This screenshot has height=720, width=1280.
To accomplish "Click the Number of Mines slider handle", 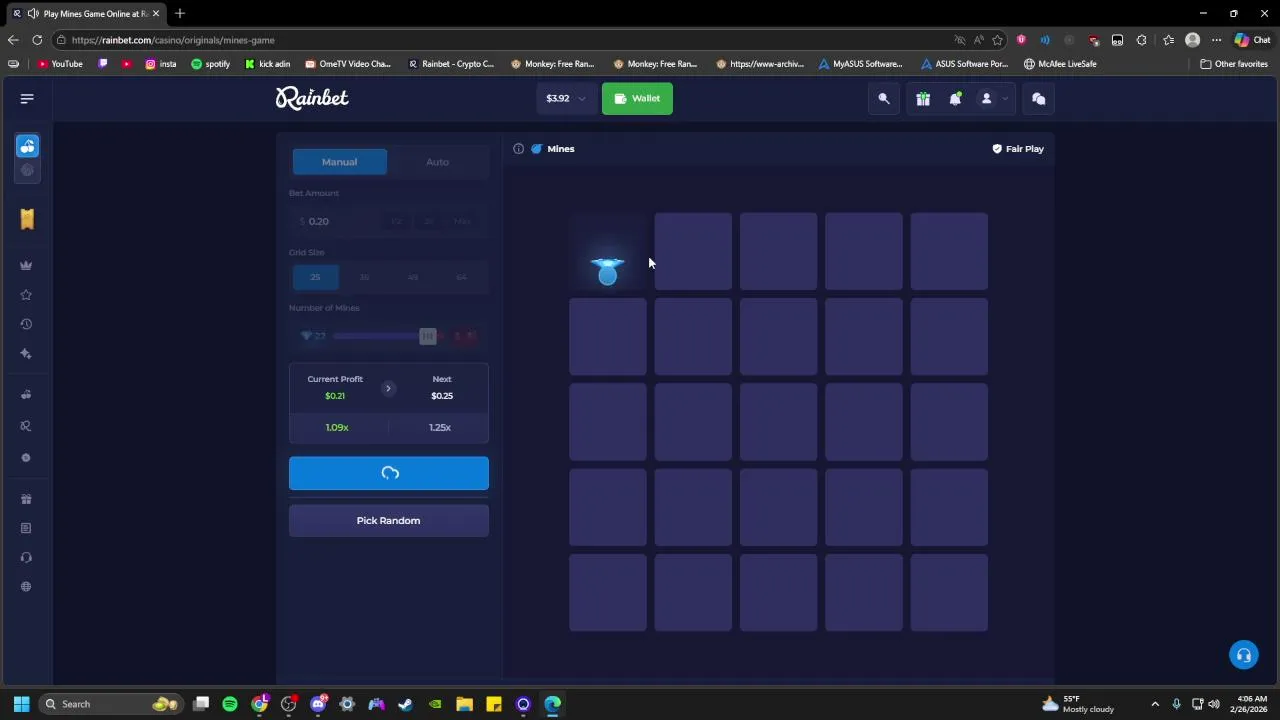I will coord(428,336).
